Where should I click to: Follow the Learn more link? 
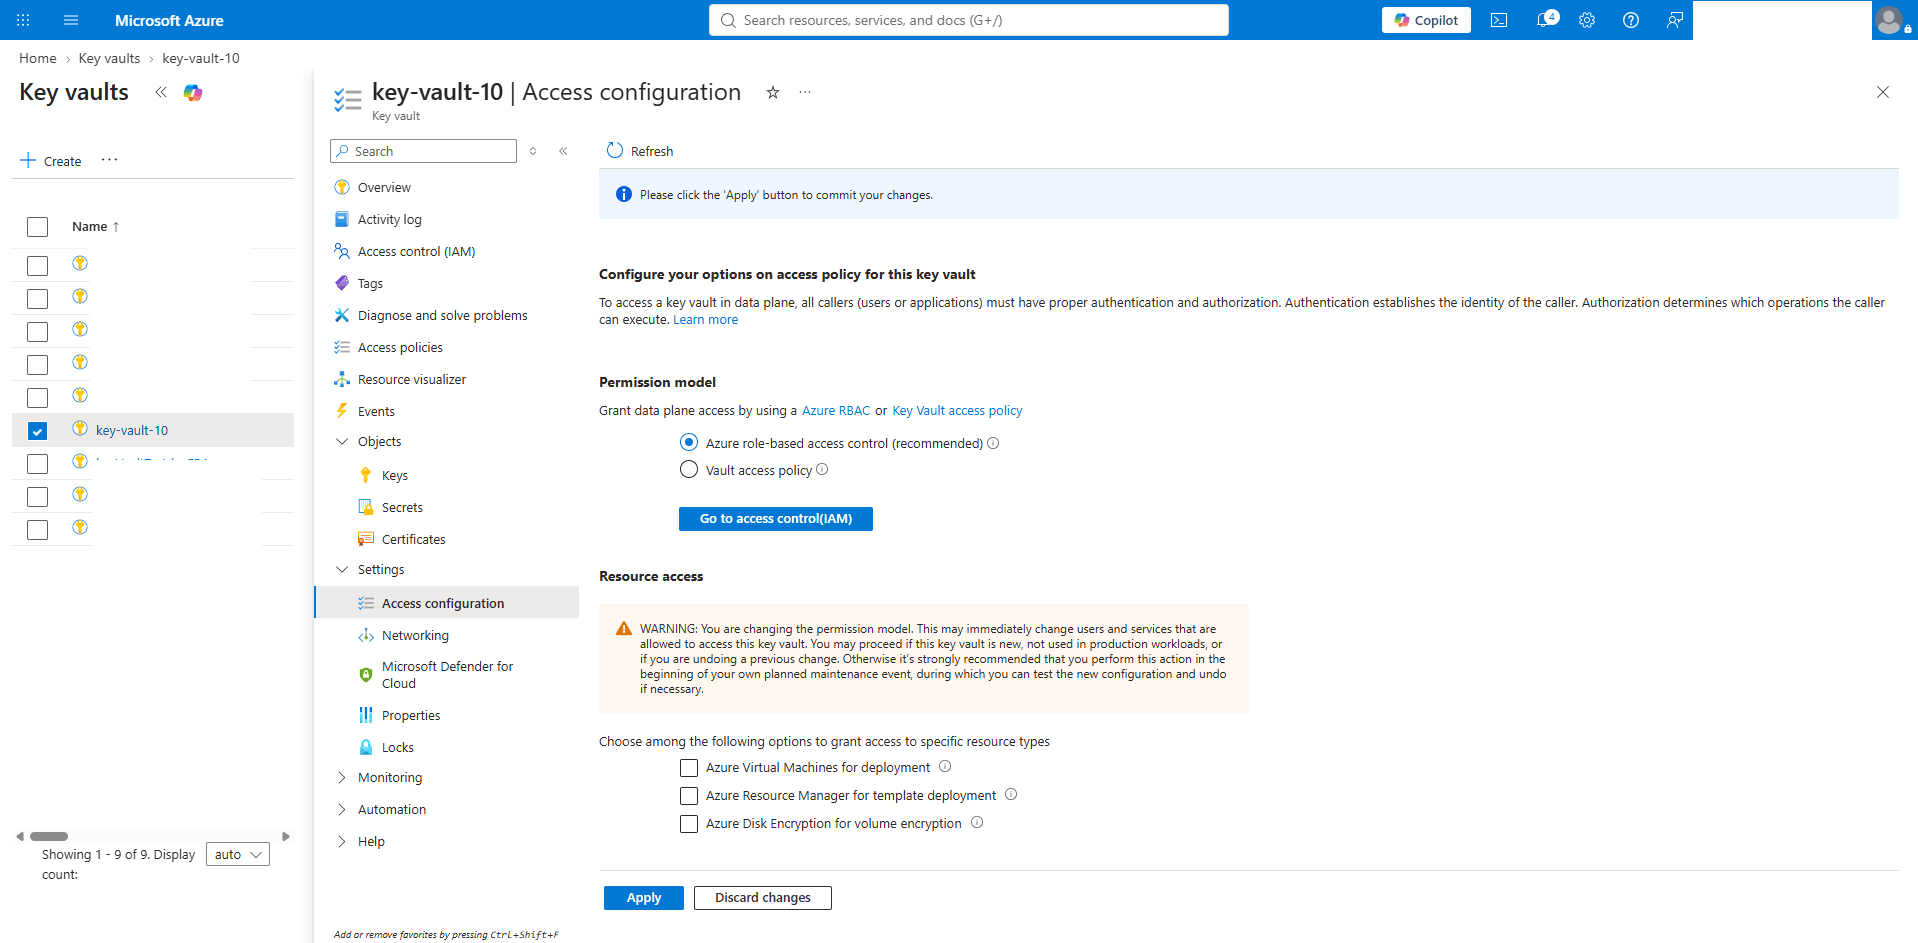[705, 320]
